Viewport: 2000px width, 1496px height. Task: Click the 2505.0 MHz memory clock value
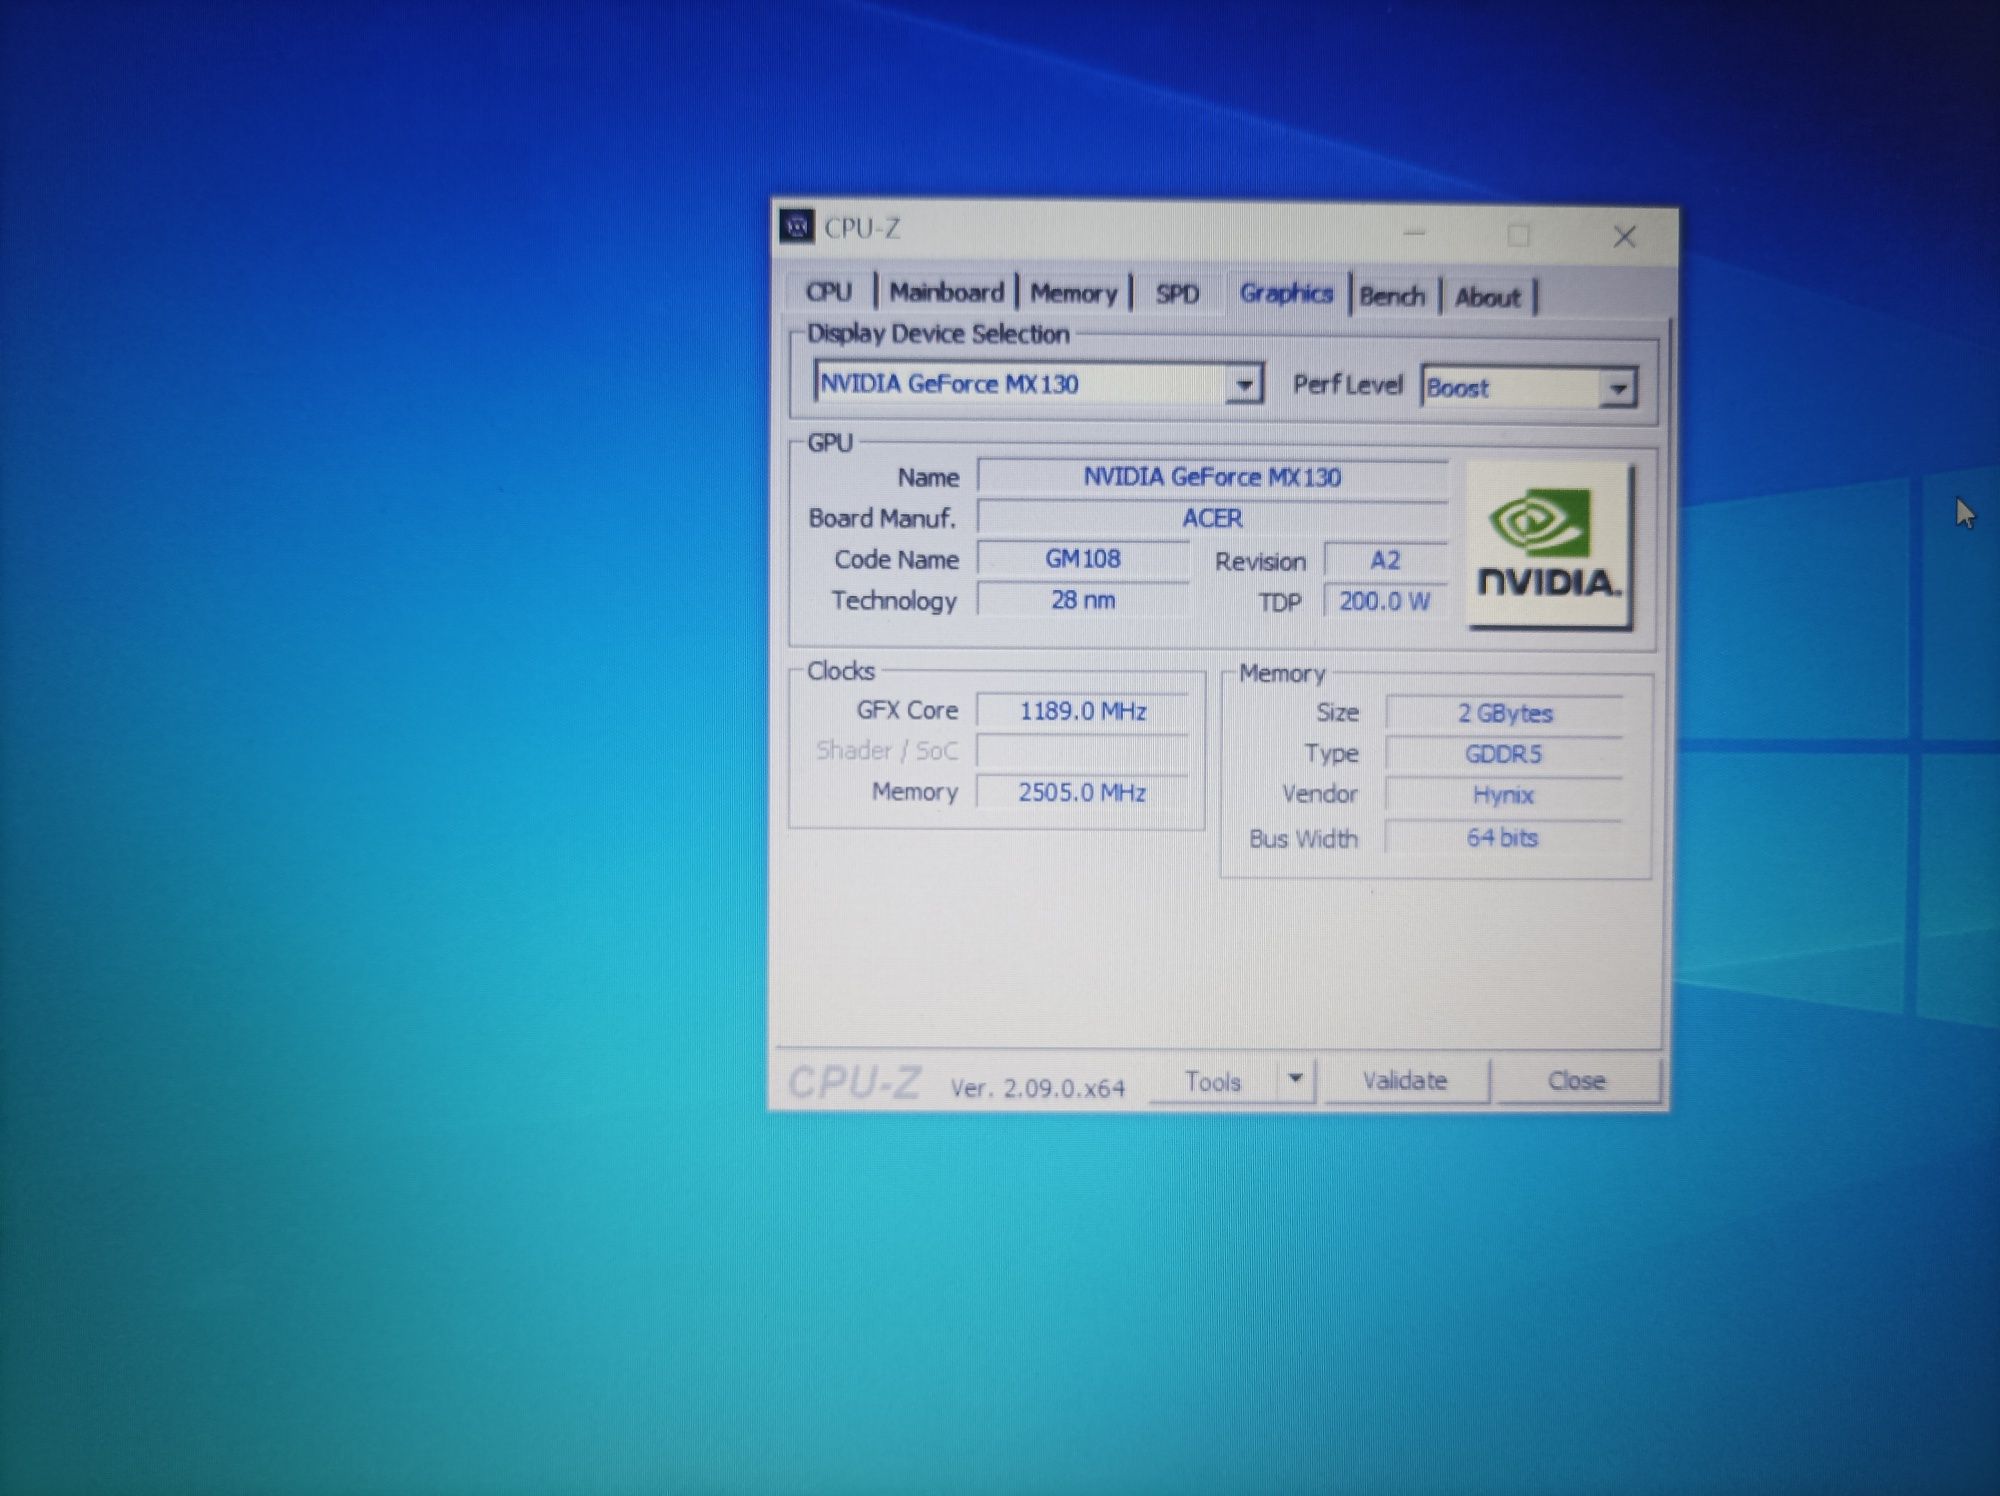[1083, 792]
